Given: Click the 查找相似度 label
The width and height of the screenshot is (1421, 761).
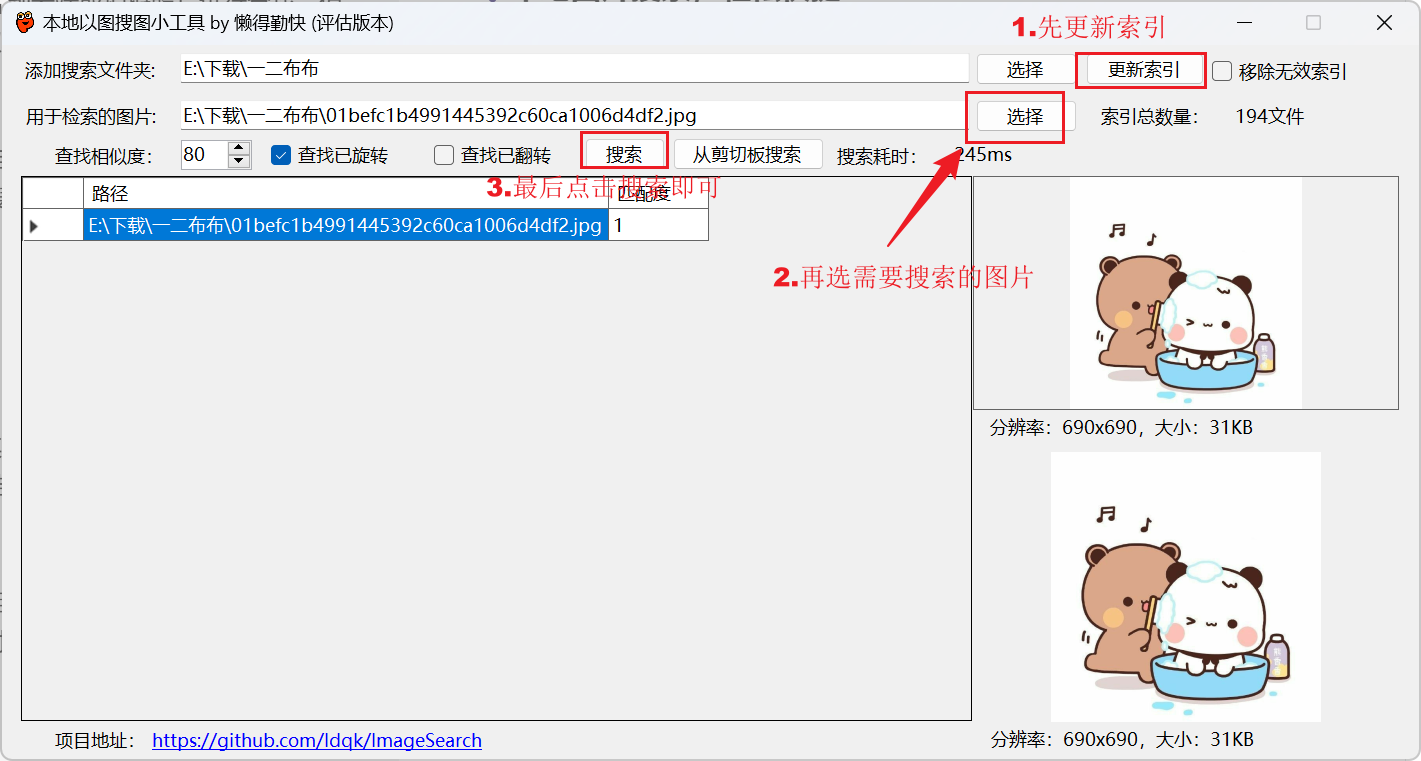Looking at the screenshot, I should 103,156.
